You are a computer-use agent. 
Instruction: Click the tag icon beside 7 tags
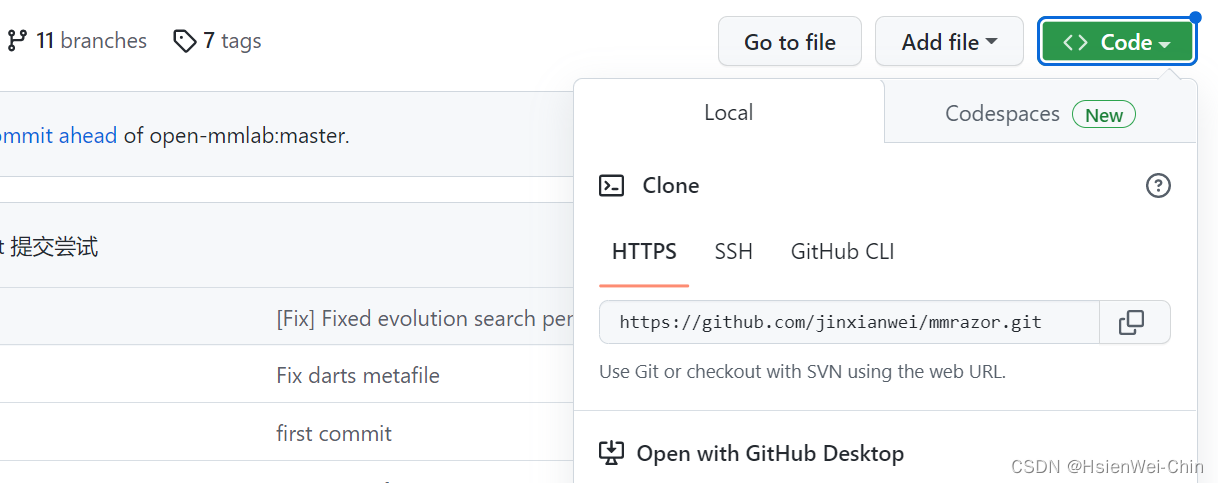[185, 41]
